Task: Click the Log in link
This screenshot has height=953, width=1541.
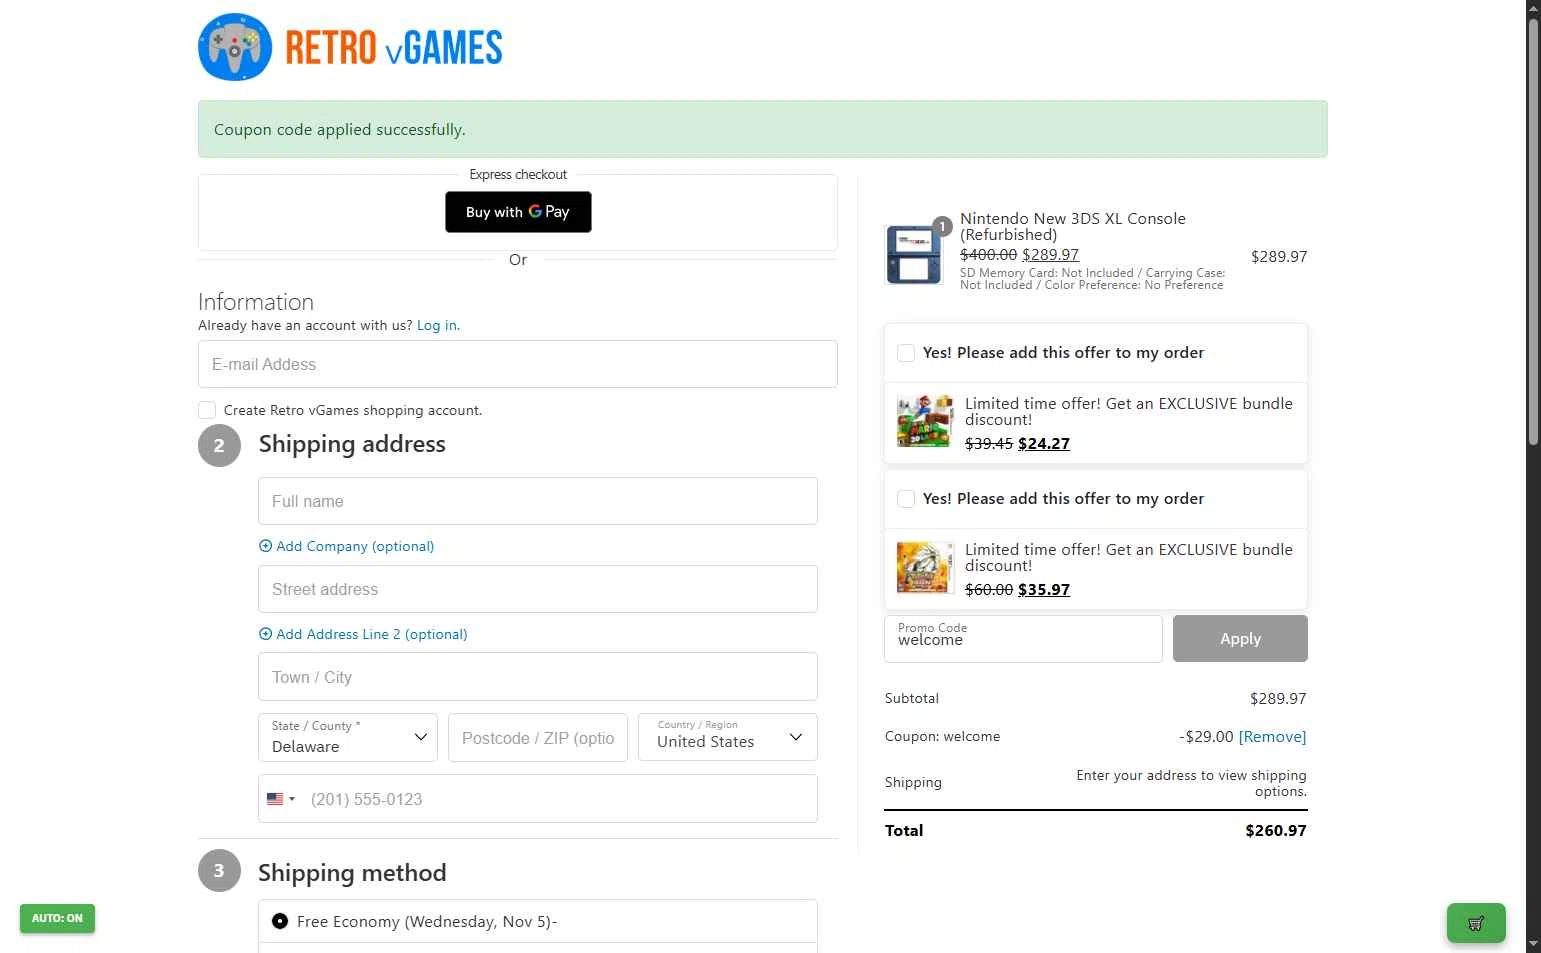Action: pos(438,325)
